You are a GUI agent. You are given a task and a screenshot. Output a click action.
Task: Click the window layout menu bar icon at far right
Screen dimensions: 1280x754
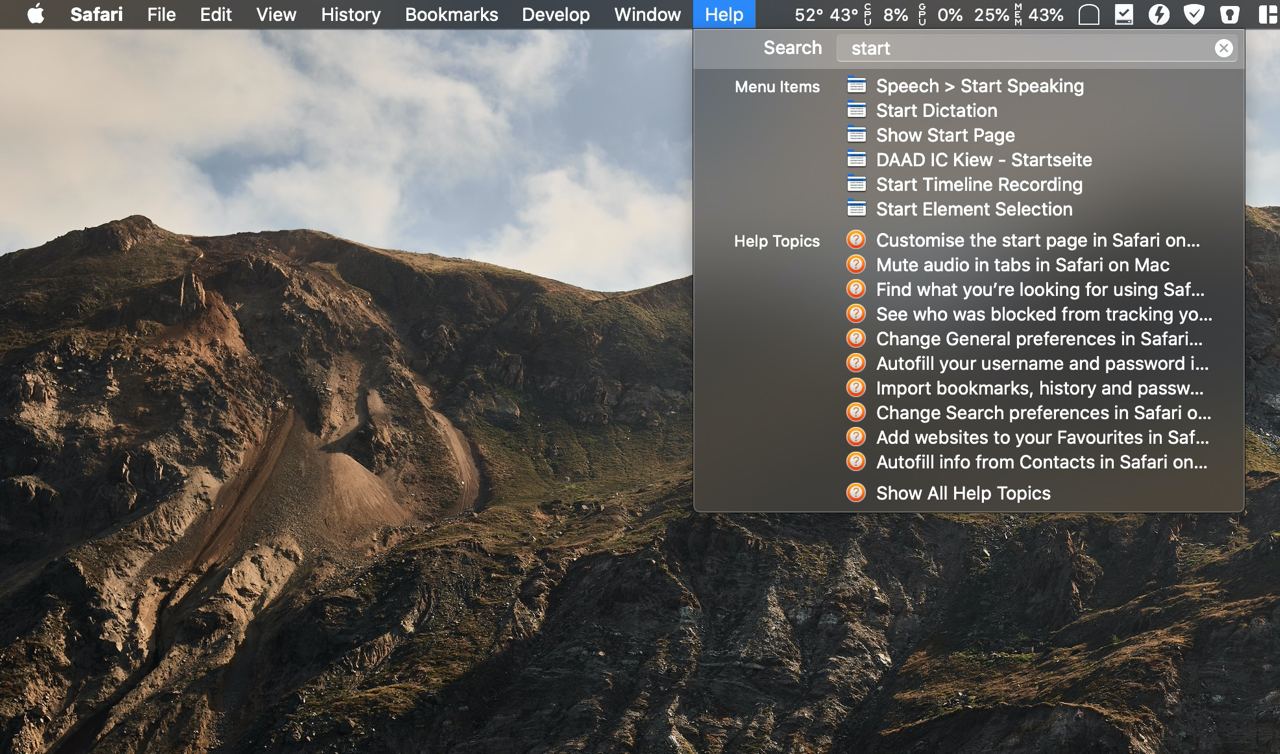[1267, 14]
